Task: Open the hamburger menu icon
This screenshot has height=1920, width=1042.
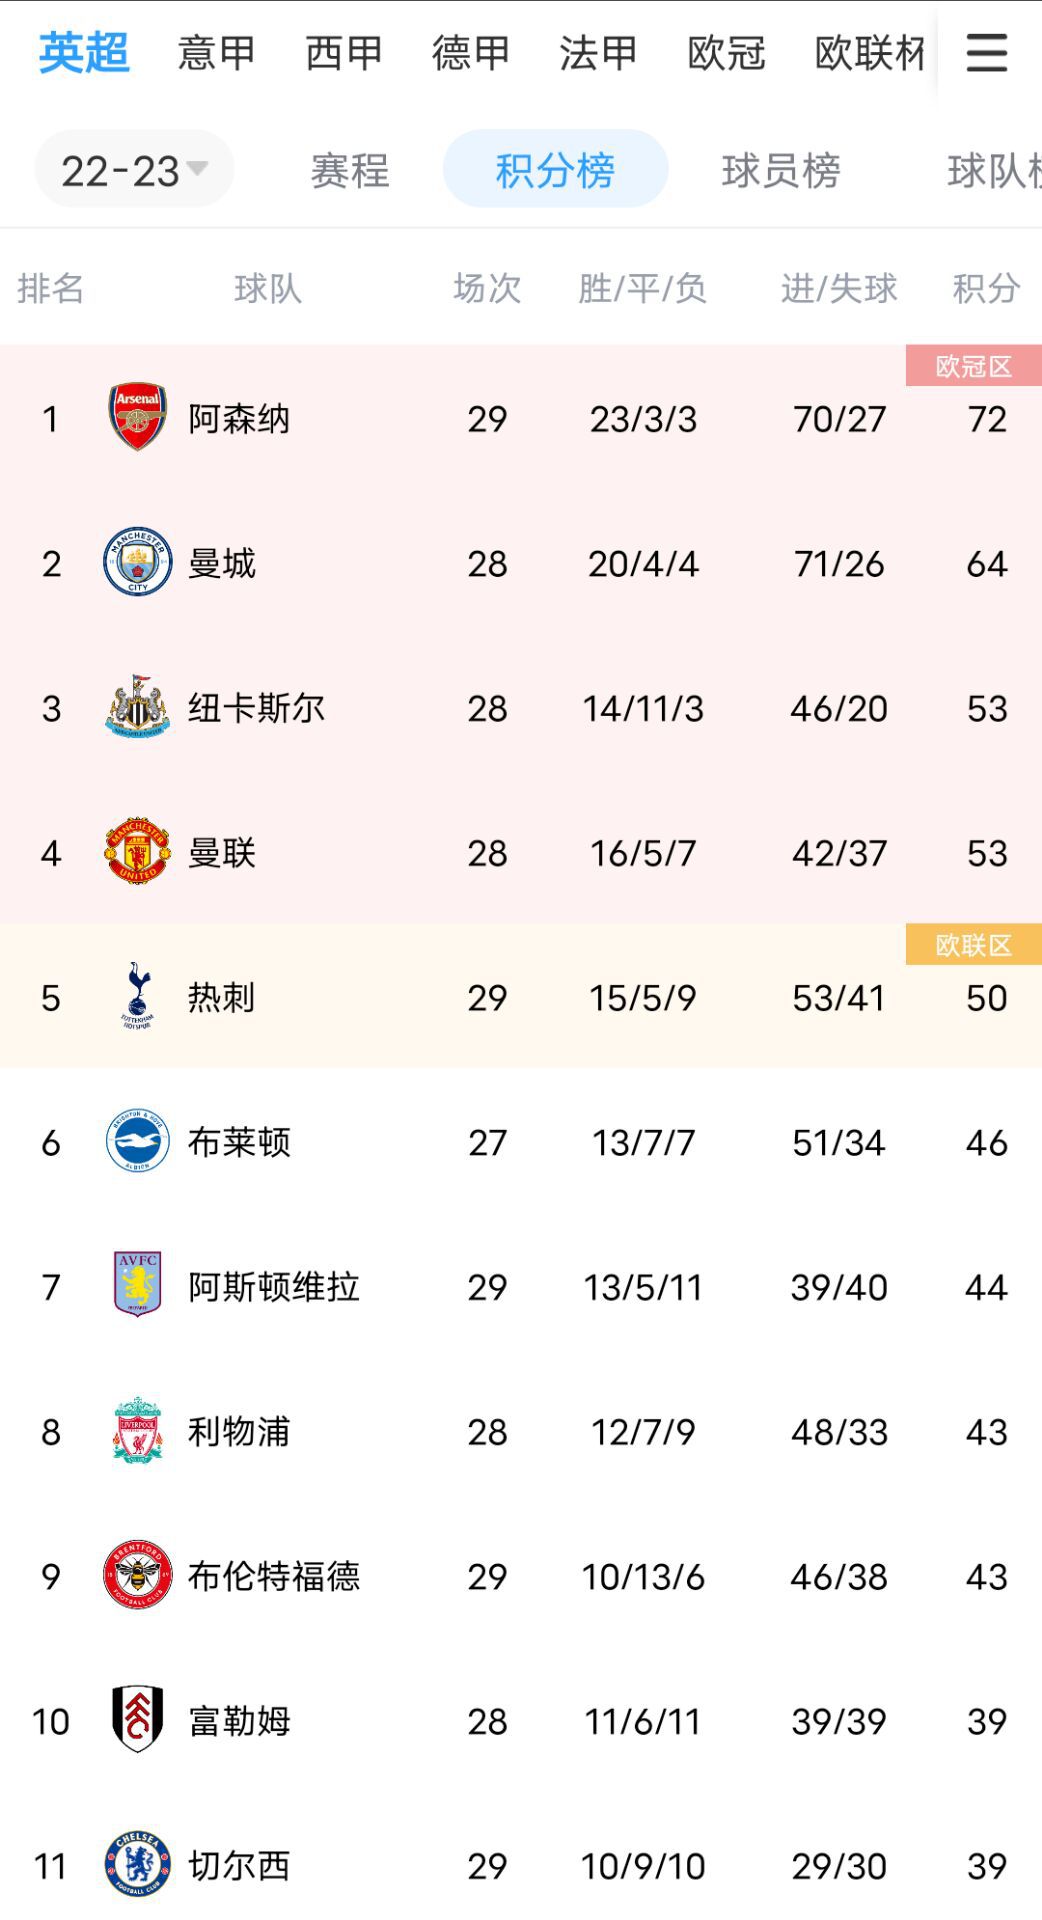Action: click(986, 52)
